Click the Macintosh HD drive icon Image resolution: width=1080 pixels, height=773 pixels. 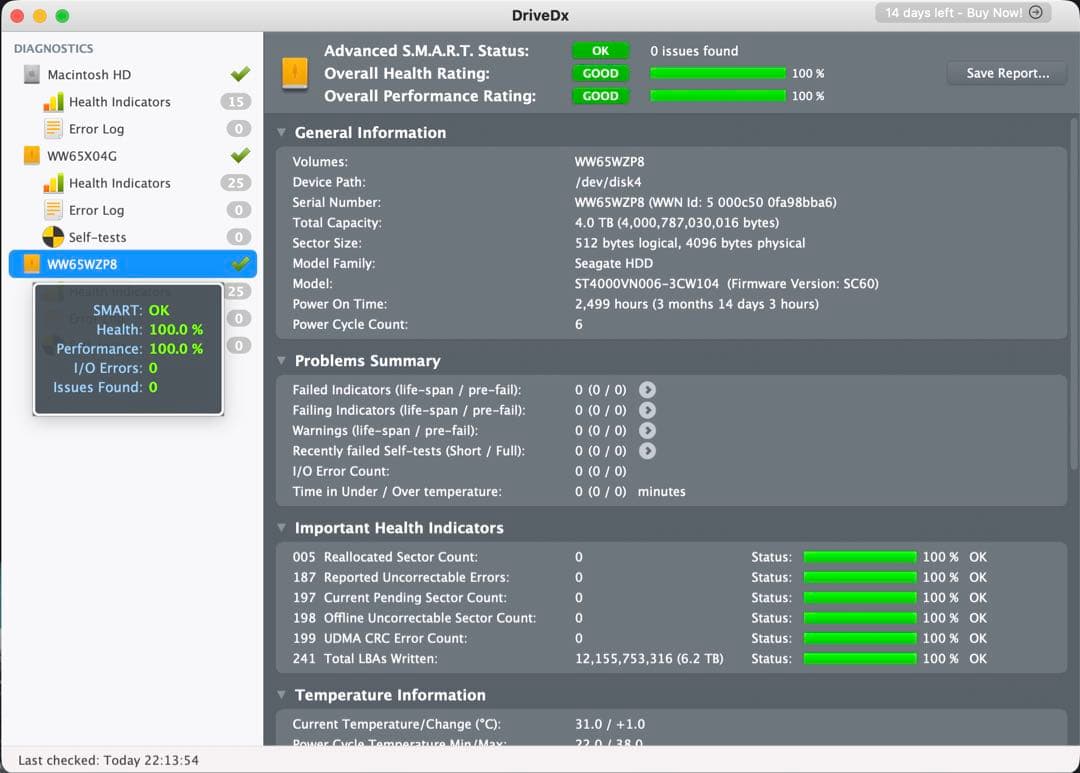[32, 74]
